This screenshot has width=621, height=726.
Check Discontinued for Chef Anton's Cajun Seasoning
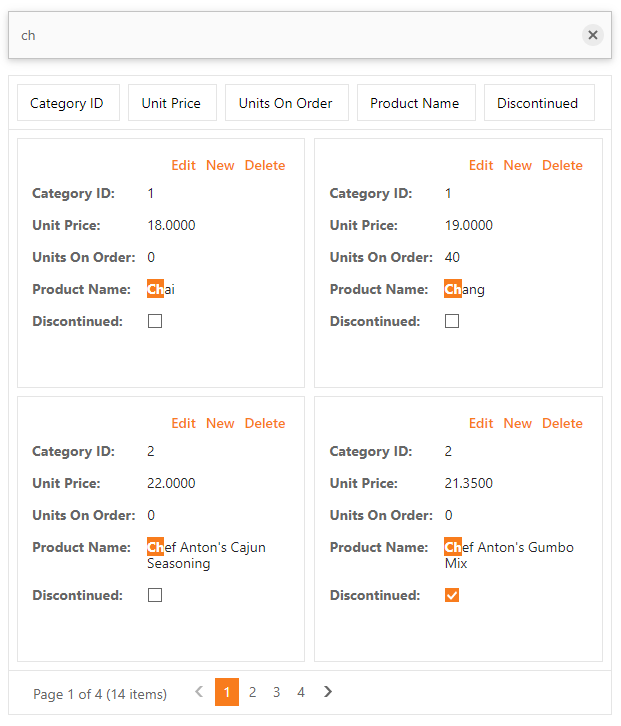(x=155, y=595)
